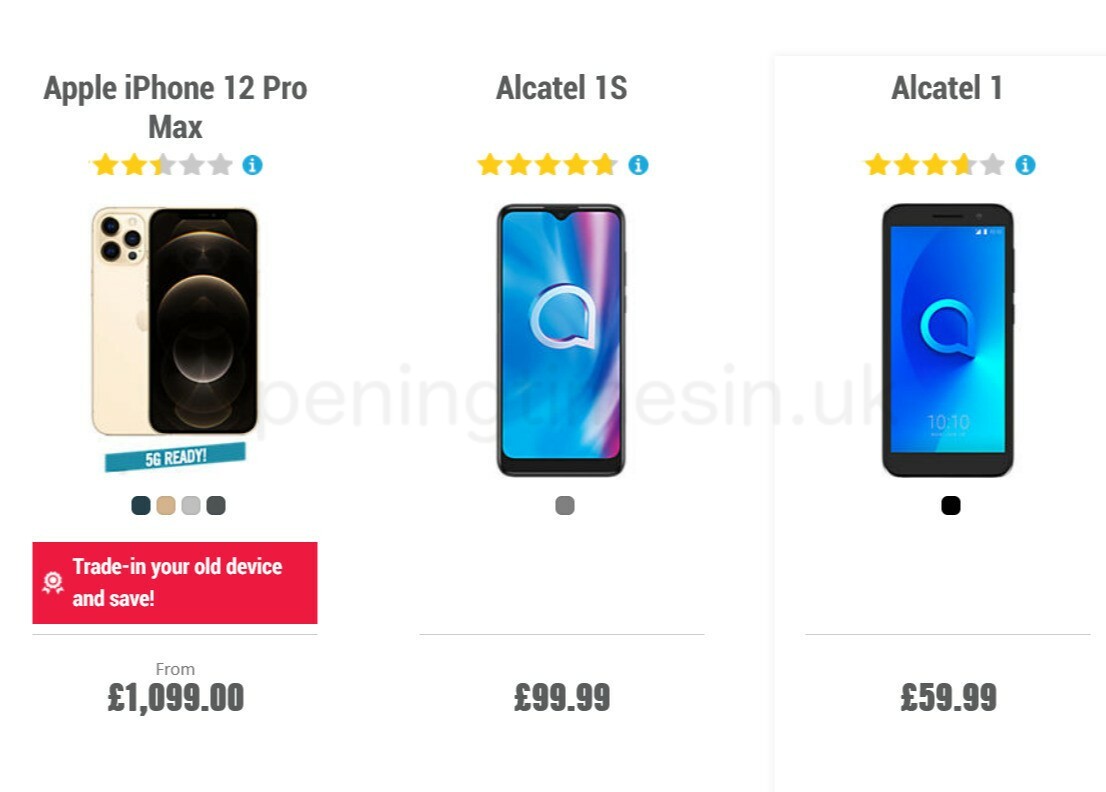This screenshot has width=1106, height=792.
Task: Select the gold color option for the iPhone
Action: 165,505
